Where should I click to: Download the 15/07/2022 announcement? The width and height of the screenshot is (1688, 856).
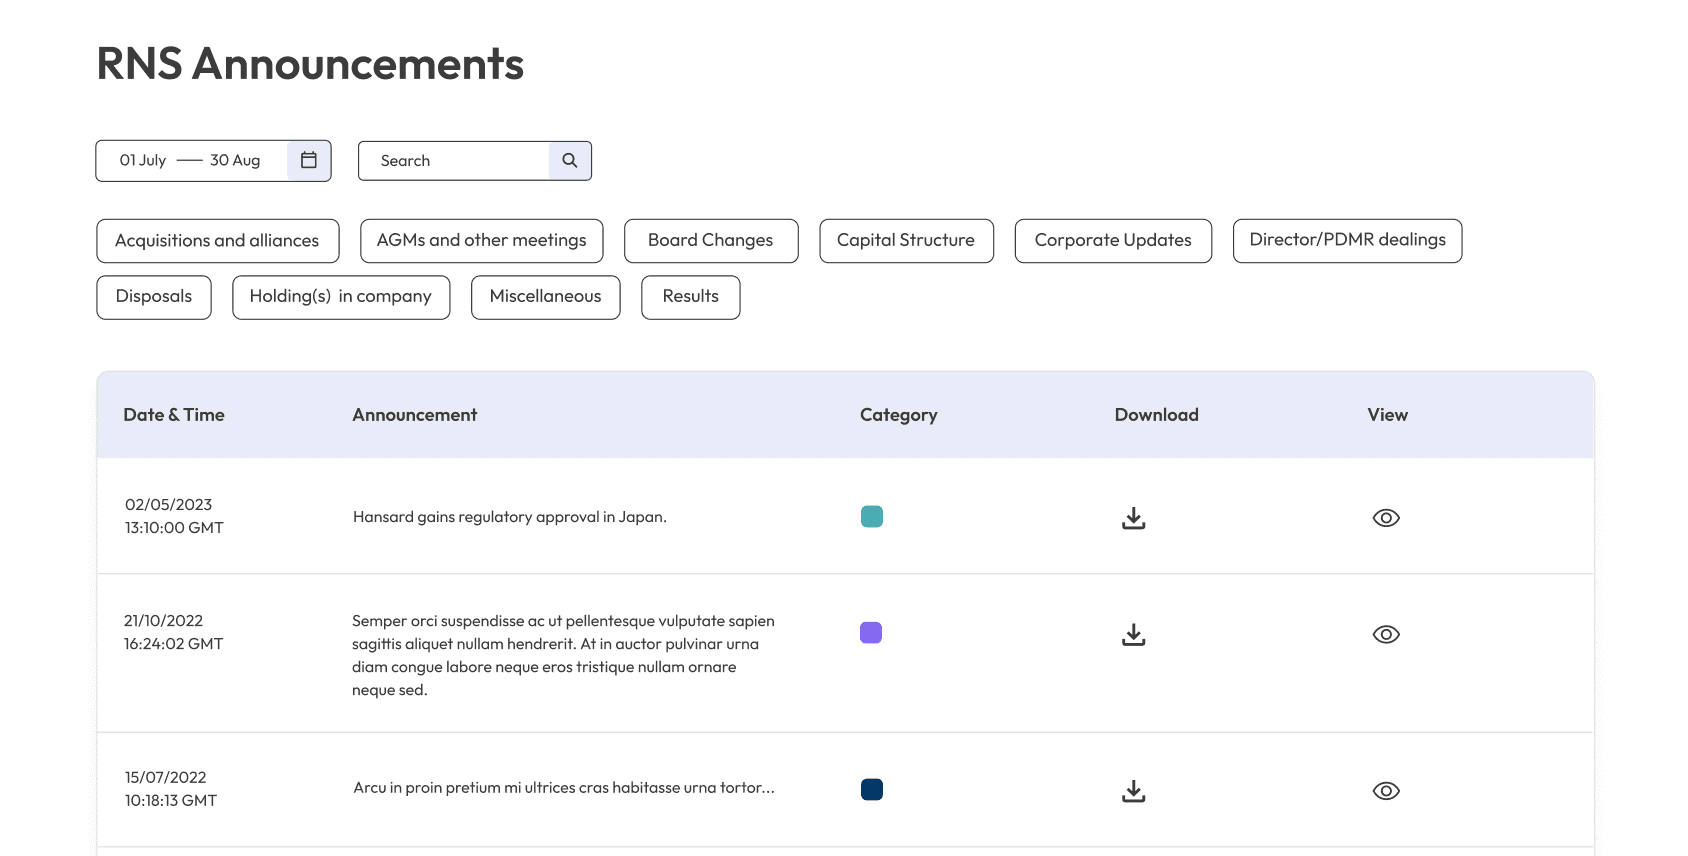1133,791
